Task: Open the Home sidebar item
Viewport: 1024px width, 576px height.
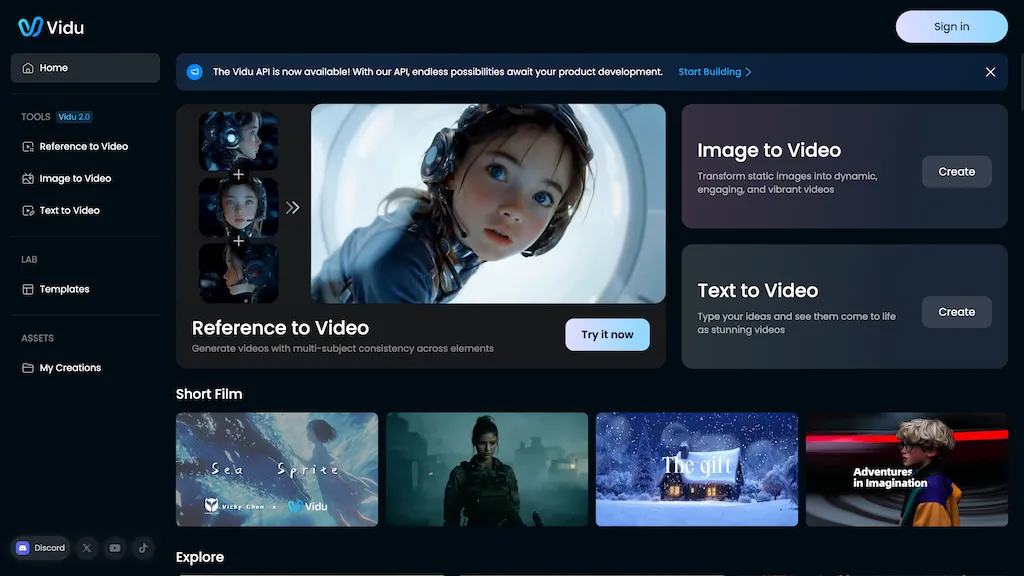Action: pos(85,68)
